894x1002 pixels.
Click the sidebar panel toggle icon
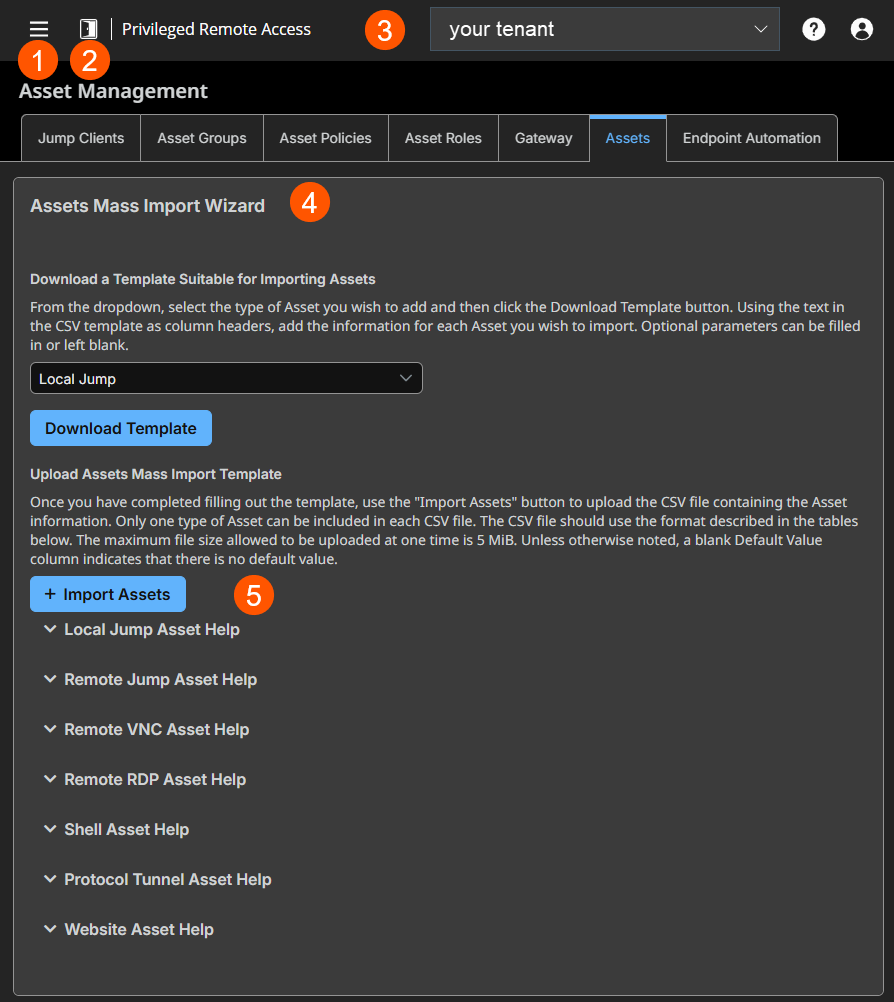click(x=88, y=28)
